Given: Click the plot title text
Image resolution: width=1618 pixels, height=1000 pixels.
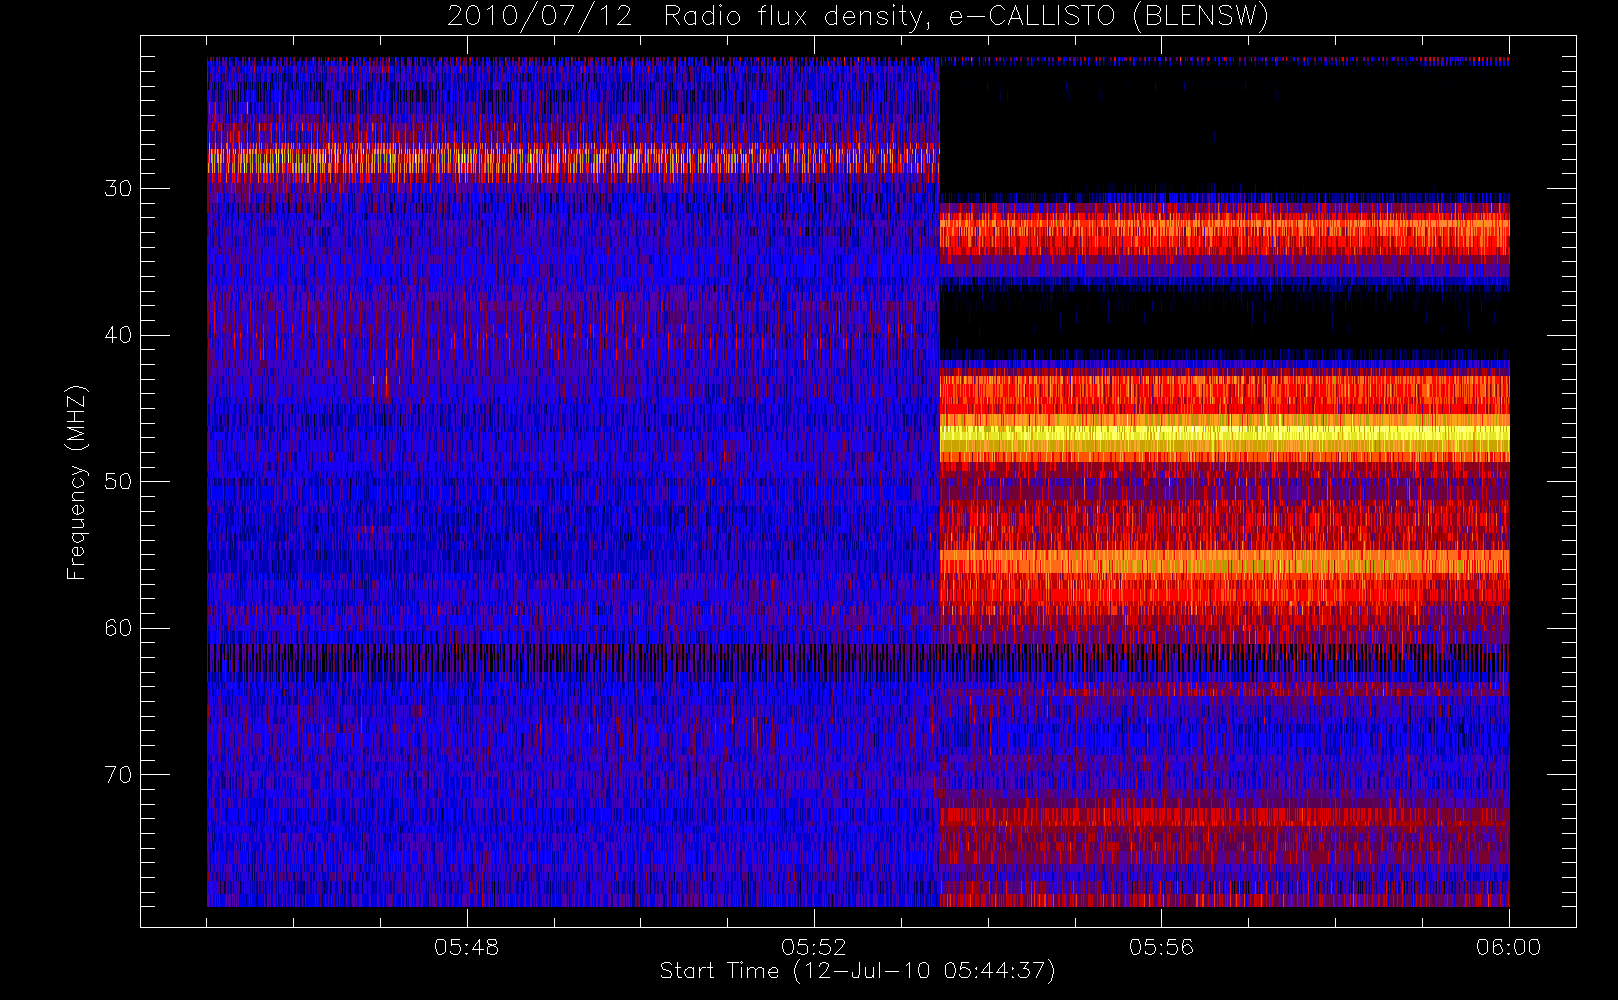Looking at the screenshot, I should 858,17.
